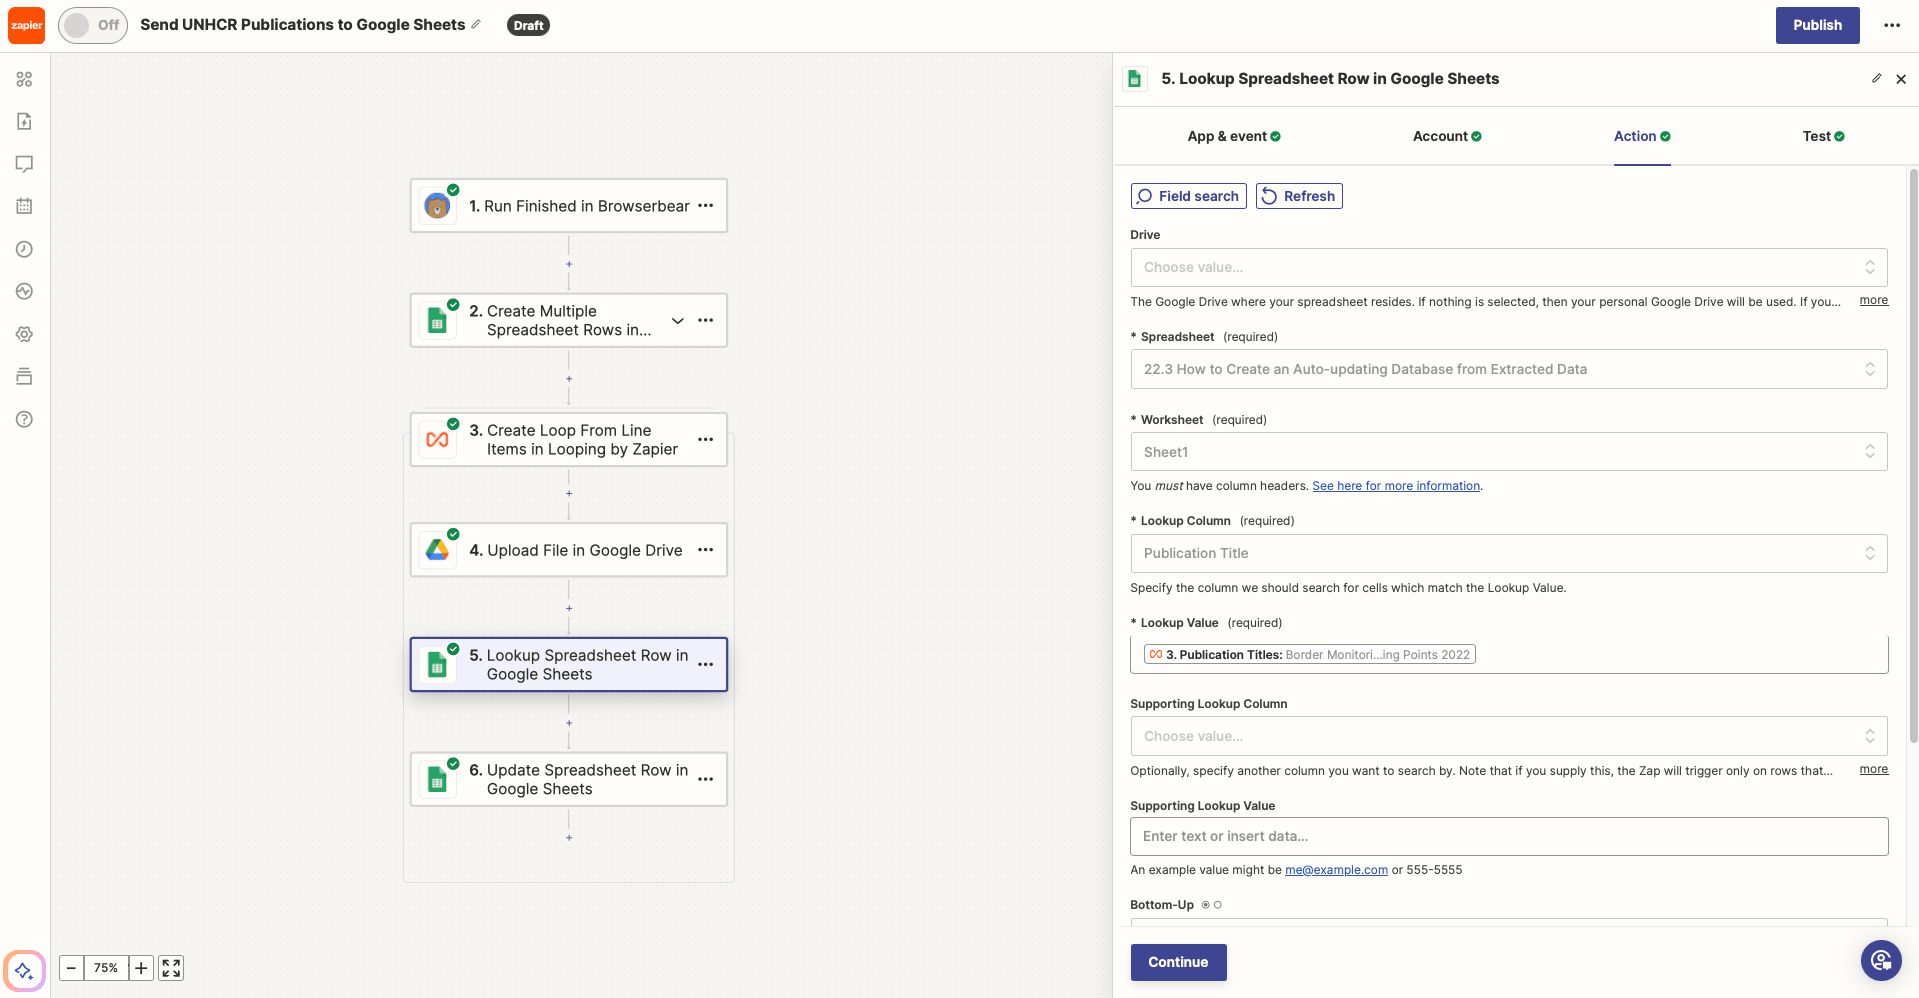
Task: Open step 3 Looping three-dot menu
Action: (x=706, y=440)
